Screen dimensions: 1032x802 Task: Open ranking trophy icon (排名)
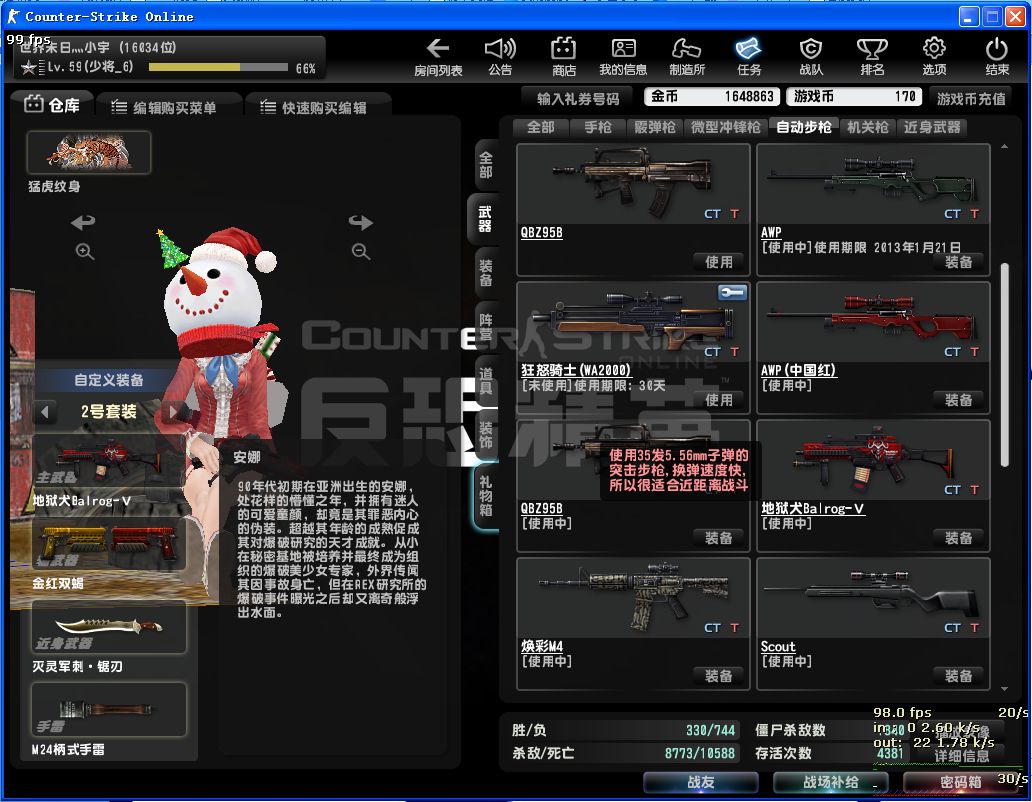(872, 57)
